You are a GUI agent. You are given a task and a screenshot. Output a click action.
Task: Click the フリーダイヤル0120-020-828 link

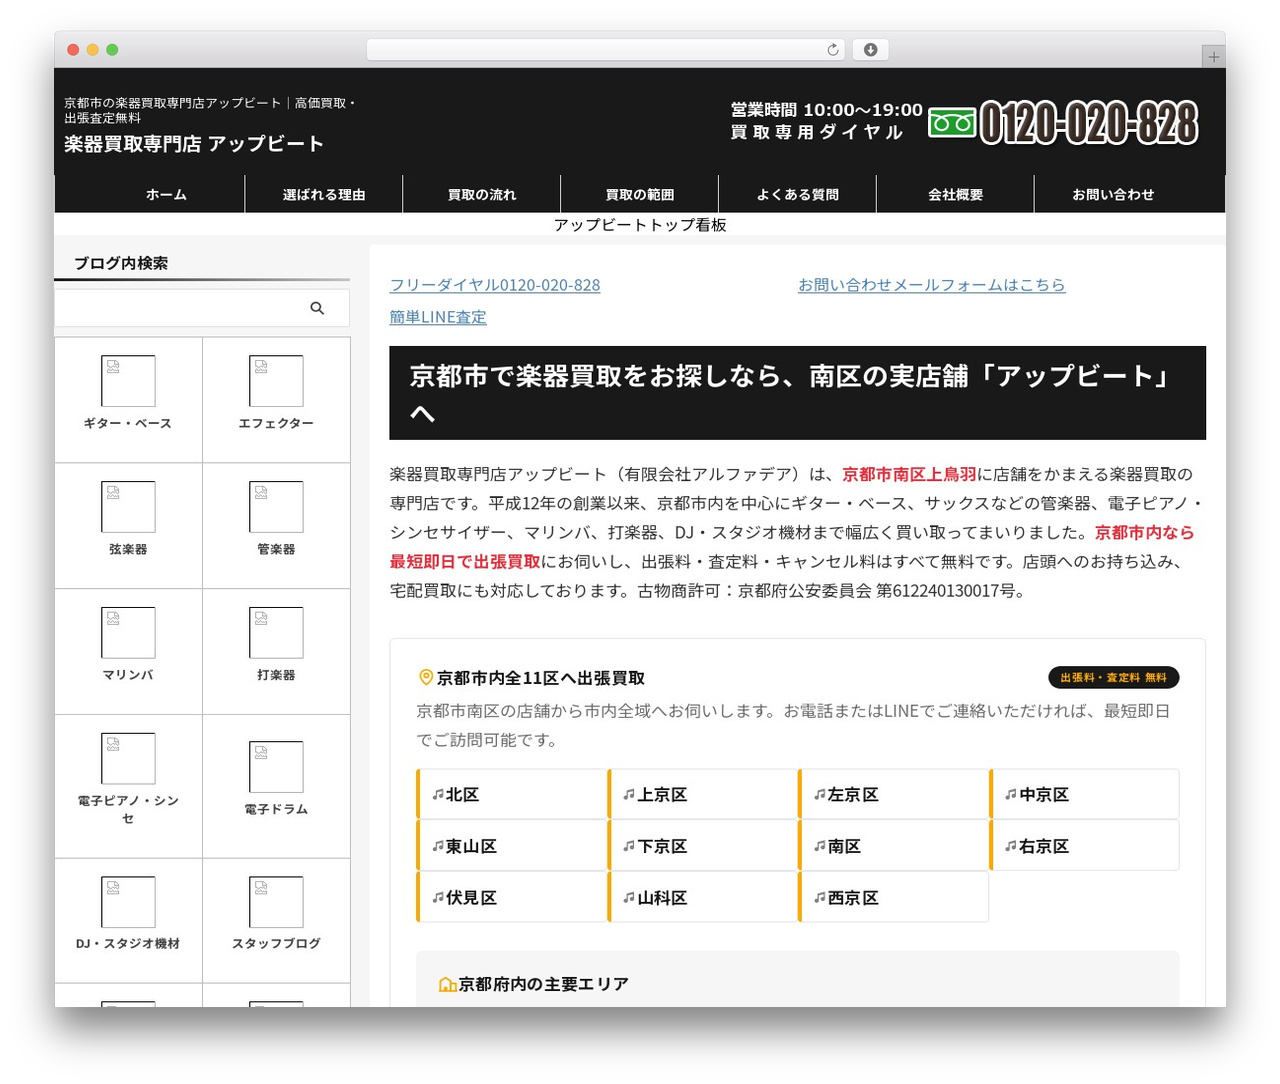[495, 285]
